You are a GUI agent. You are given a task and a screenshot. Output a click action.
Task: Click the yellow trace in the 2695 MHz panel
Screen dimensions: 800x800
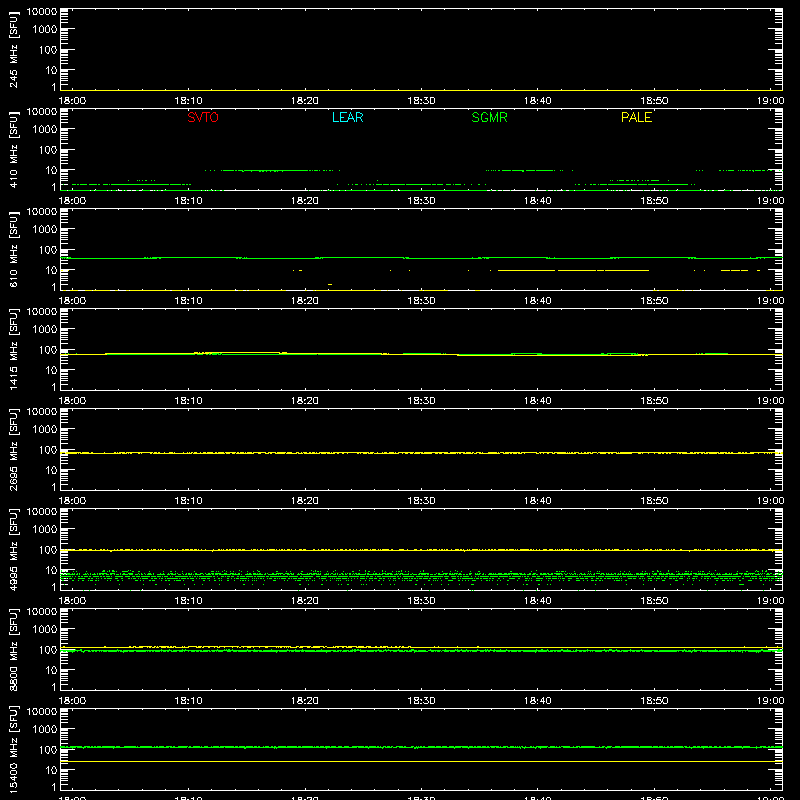click(421, 453)
